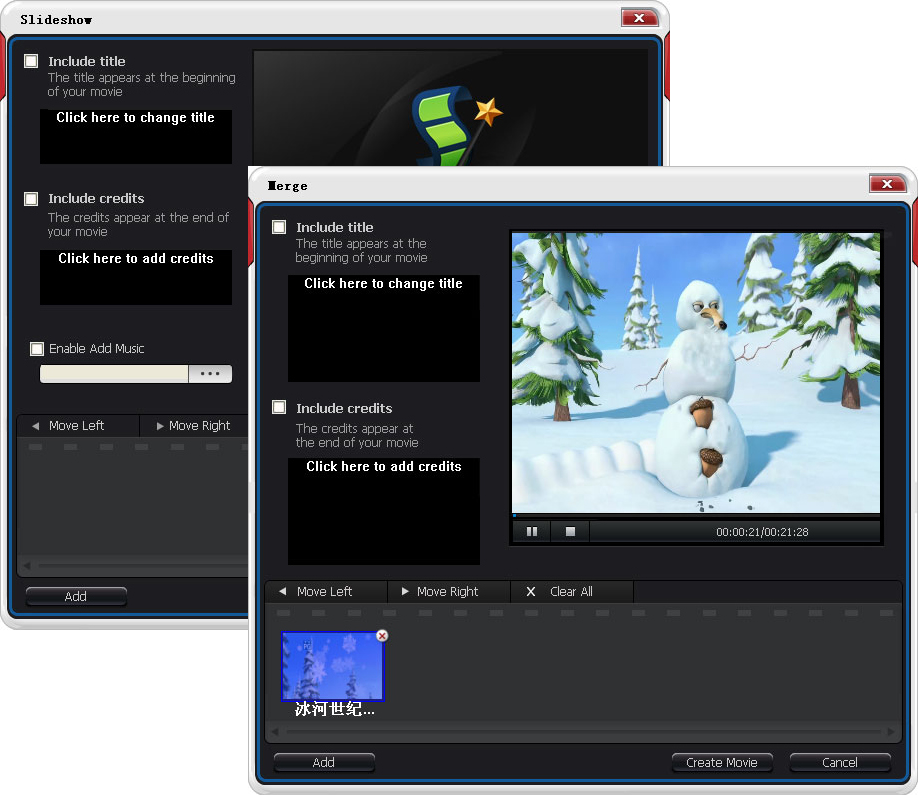Click the playback time 00:00:21/00:21:28
The image size is (918, 795).
(762, 532)
